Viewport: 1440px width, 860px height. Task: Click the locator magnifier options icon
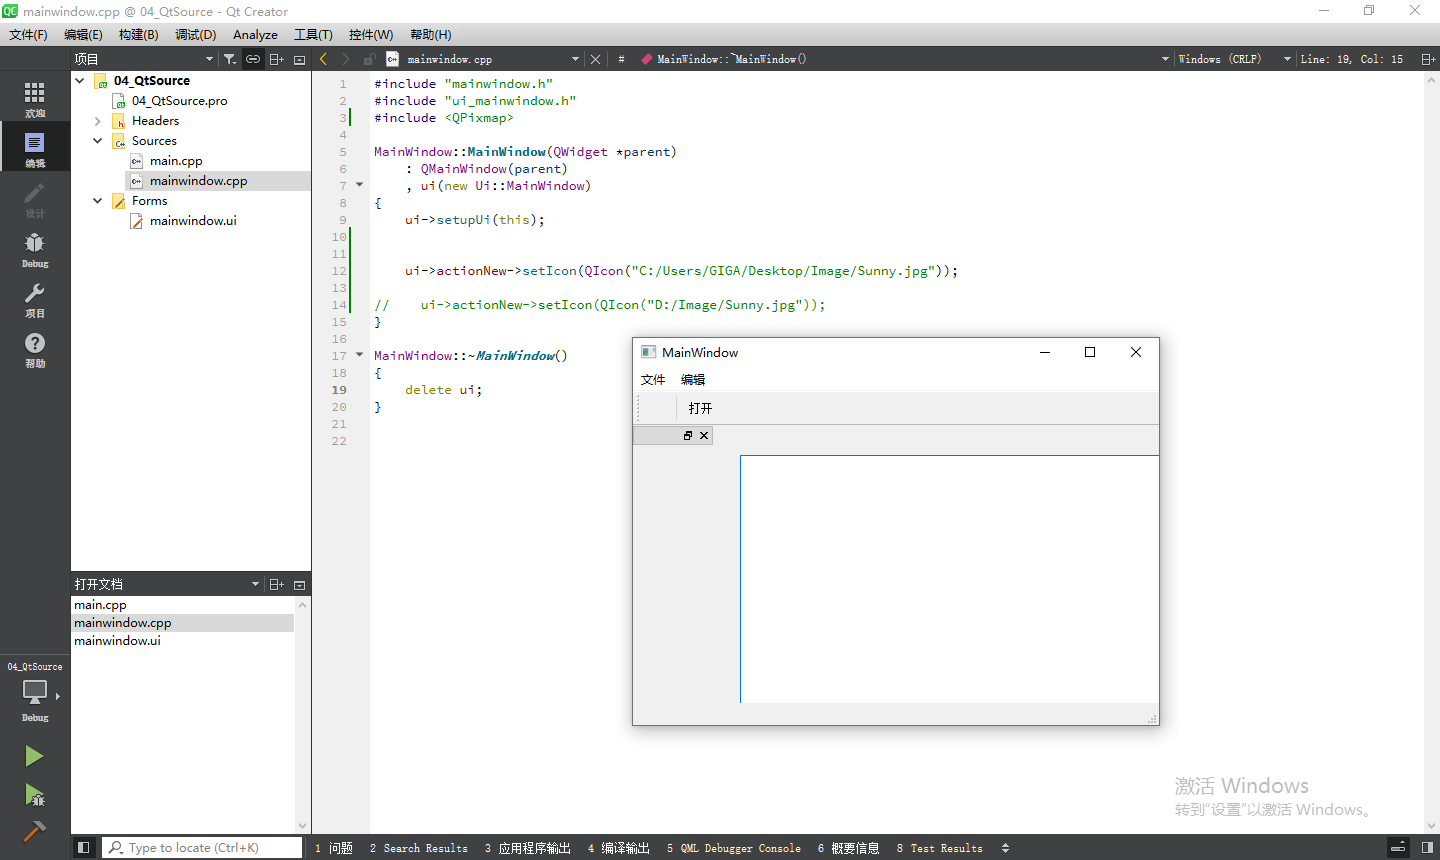coord(117,847)
